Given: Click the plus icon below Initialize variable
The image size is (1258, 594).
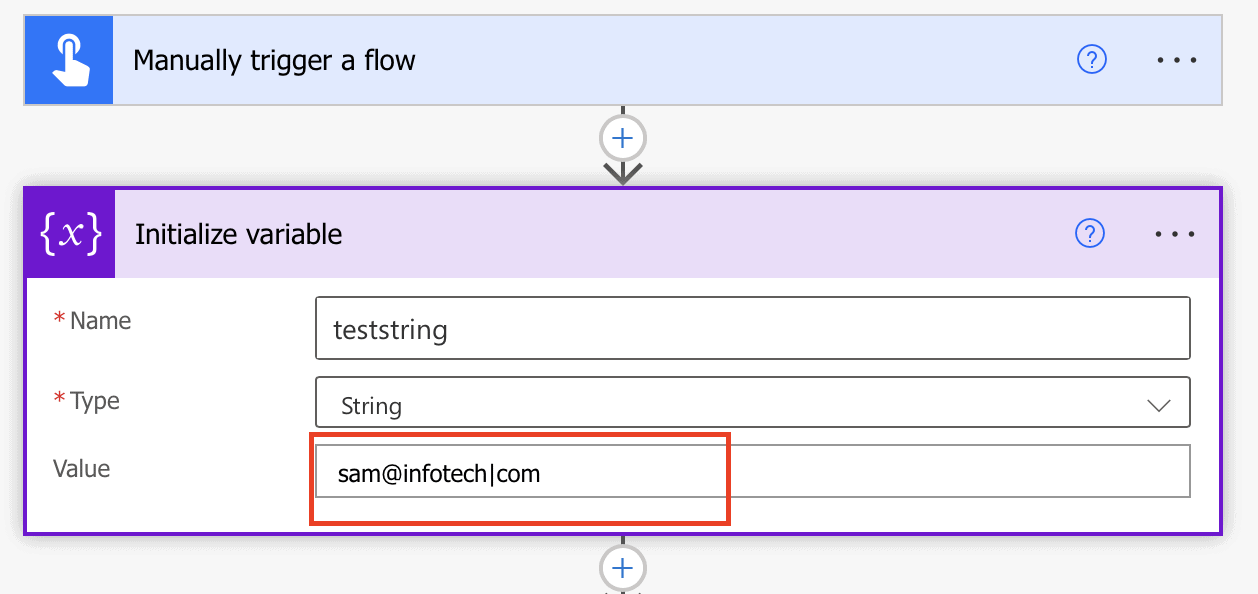Looking at the screenshot, I should coord(622,567).
